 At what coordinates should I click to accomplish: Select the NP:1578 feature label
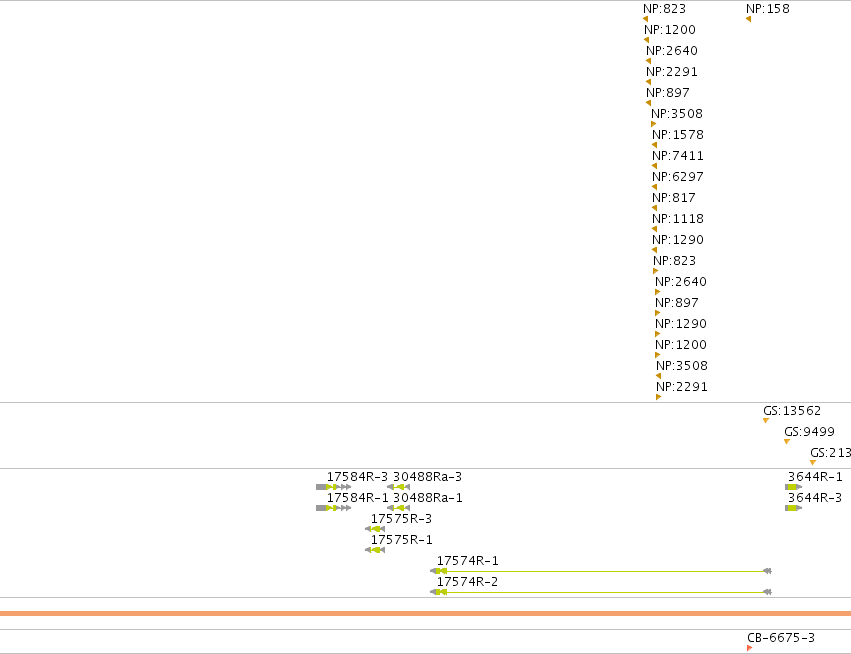click(x=677, y=135)
